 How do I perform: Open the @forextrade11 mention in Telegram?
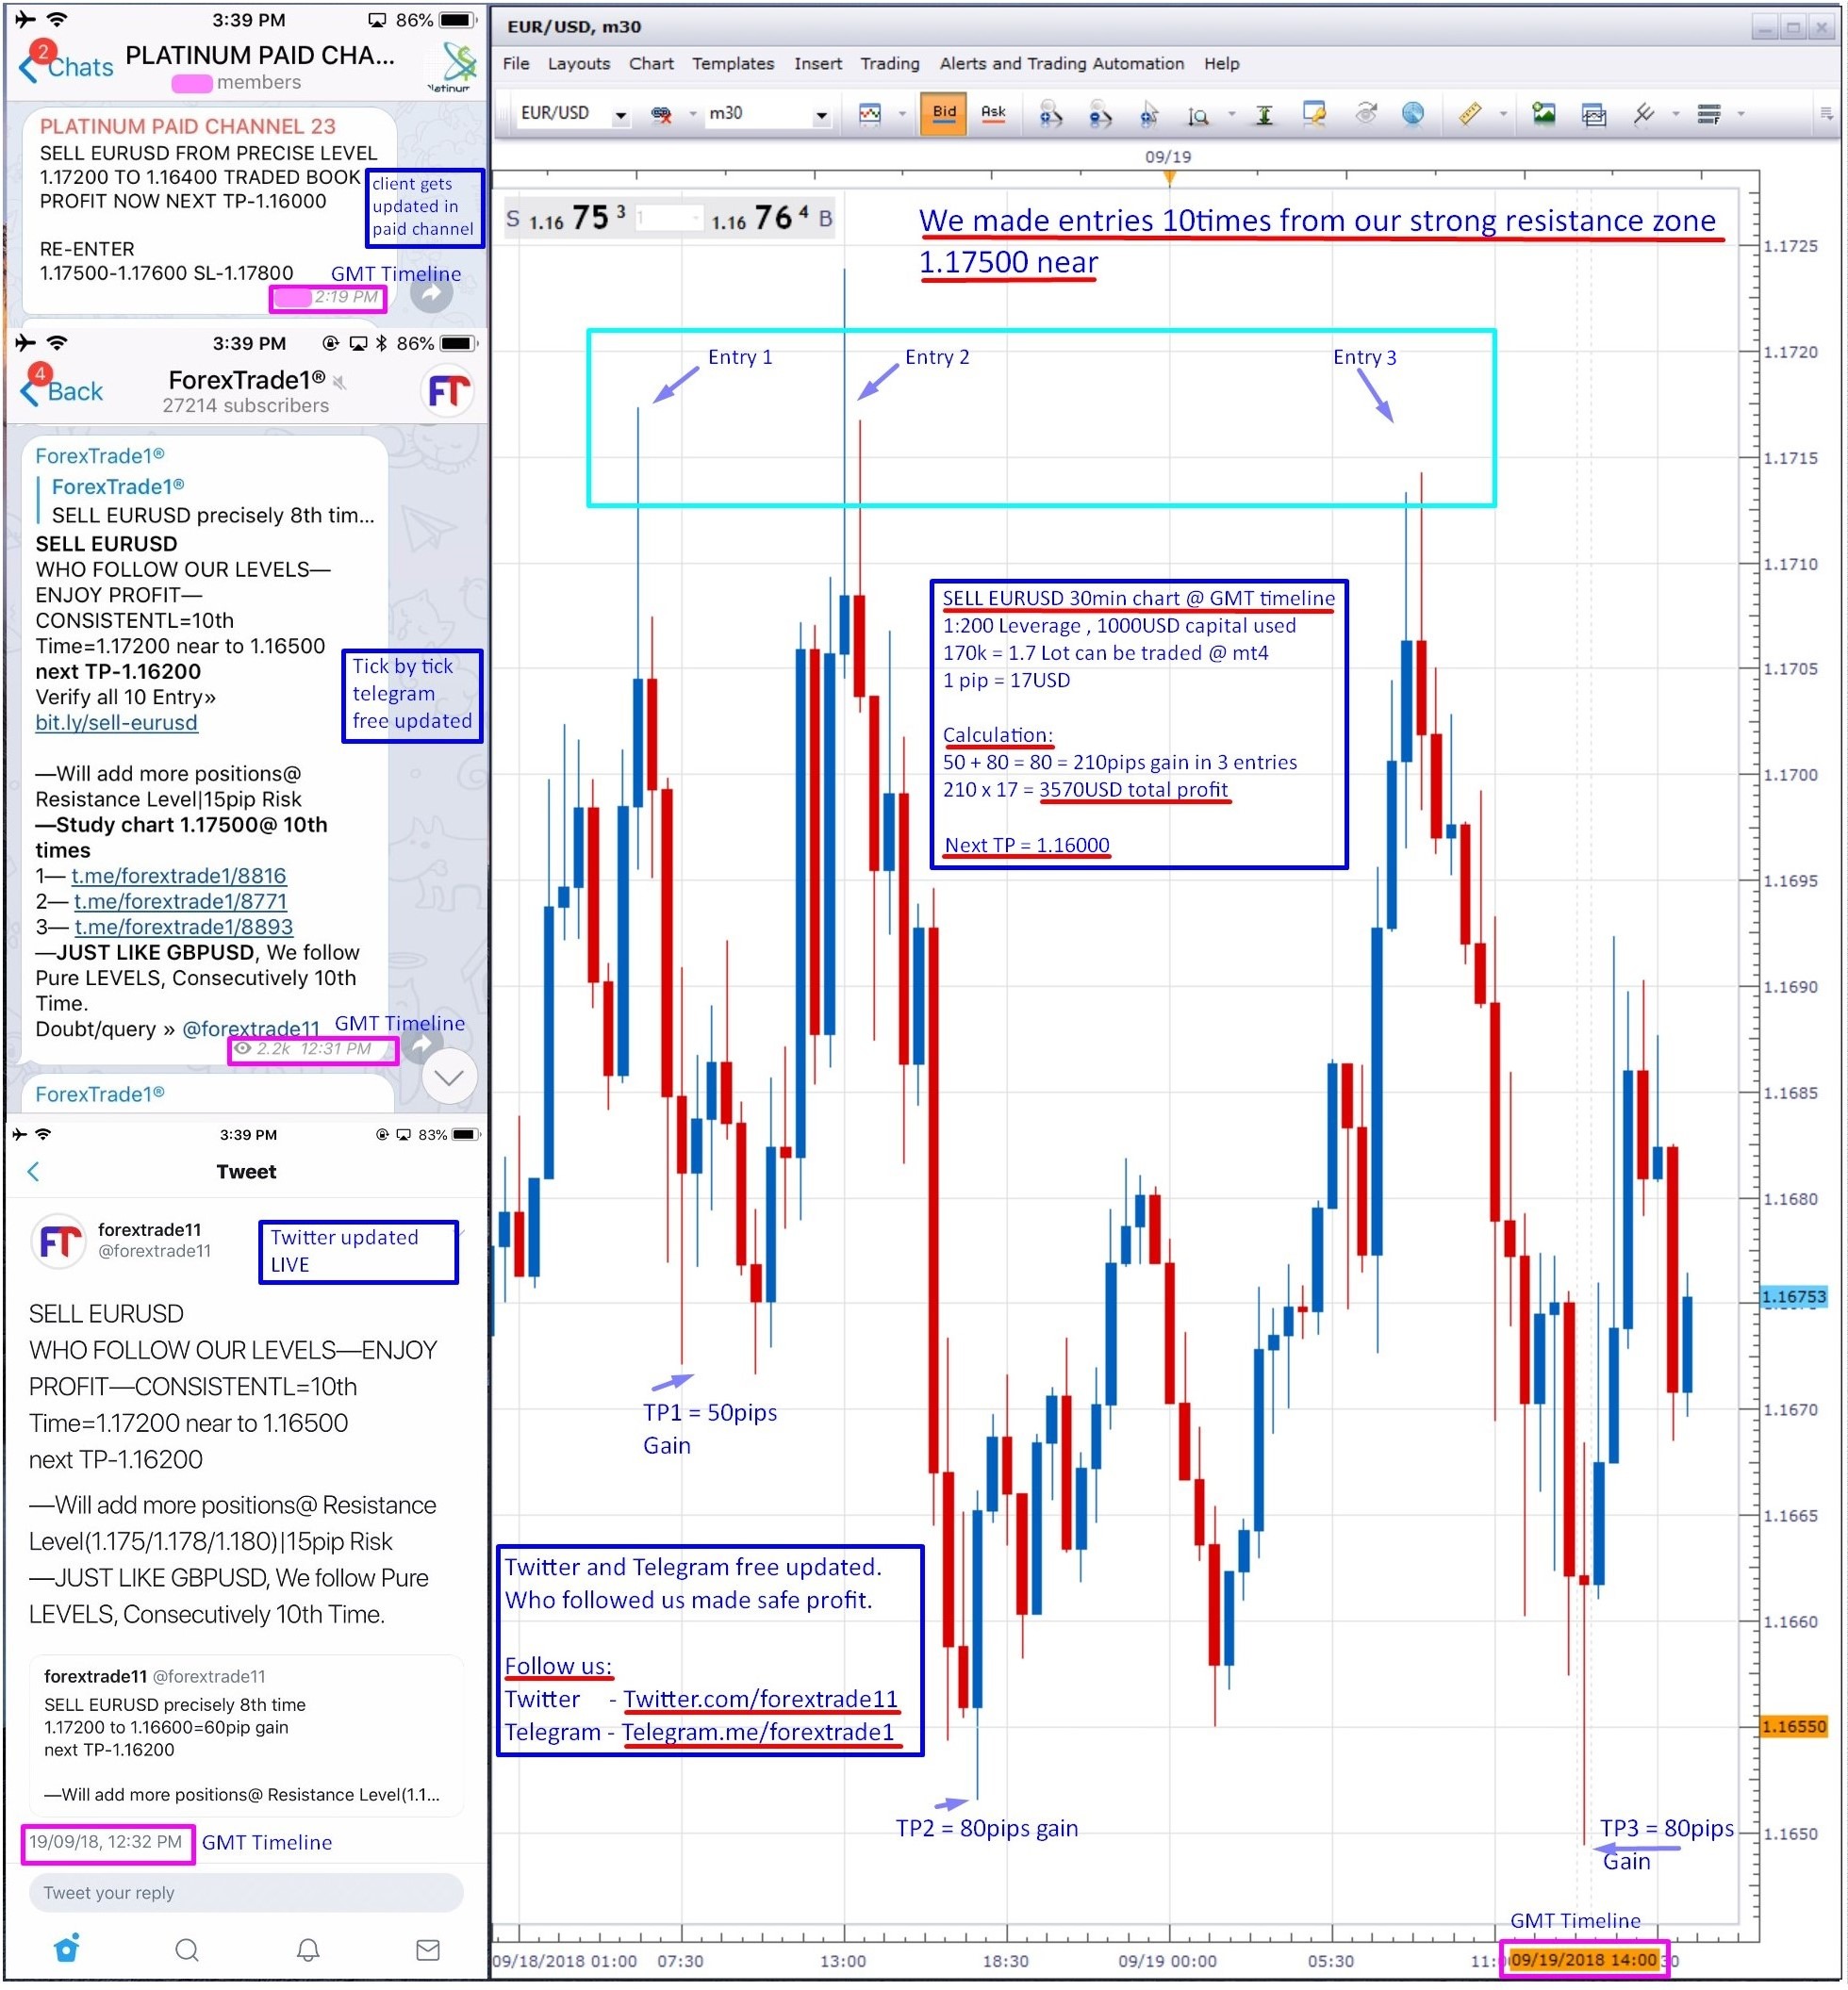tap(251, 1029)
